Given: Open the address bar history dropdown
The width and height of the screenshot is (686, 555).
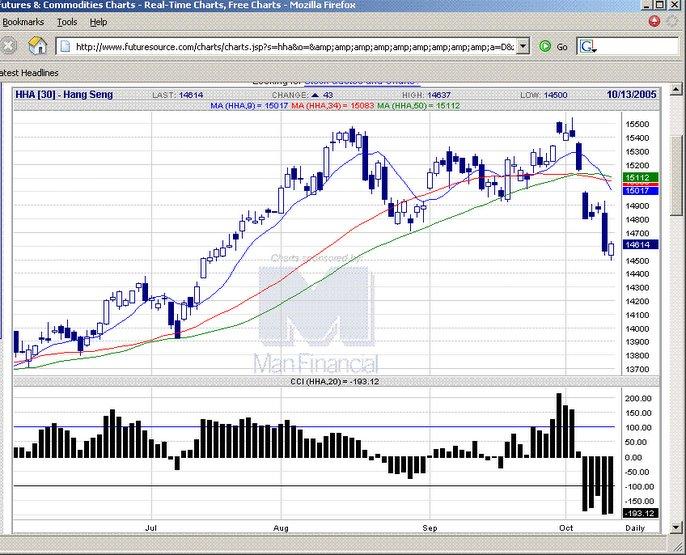Looking at the screenshot, I should 523,46.
